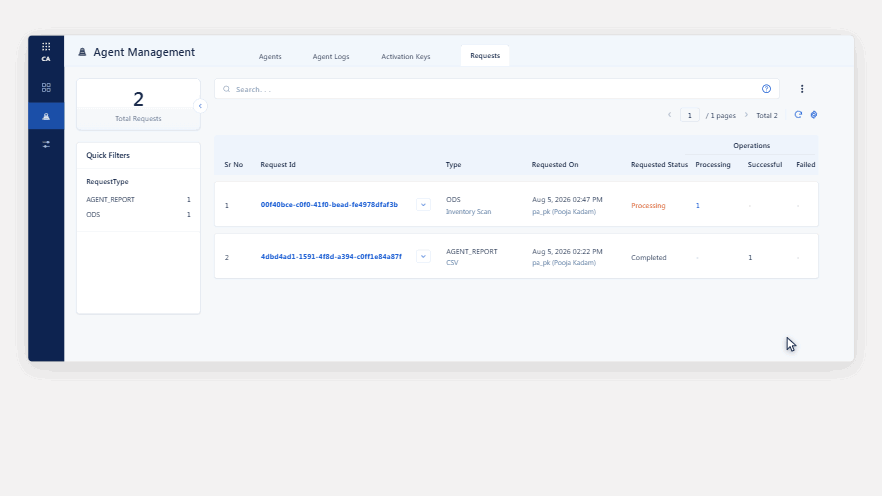
Task: Click the Failed column header
Action: 806,165
